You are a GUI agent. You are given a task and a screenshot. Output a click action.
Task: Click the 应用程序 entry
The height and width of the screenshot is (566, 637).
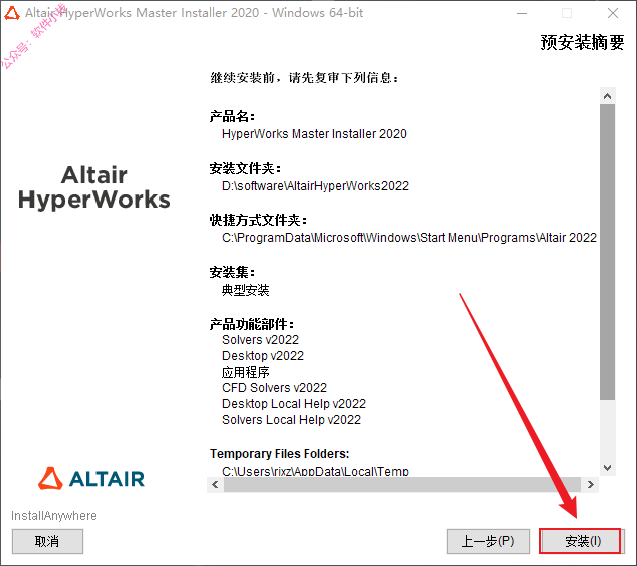245,372
